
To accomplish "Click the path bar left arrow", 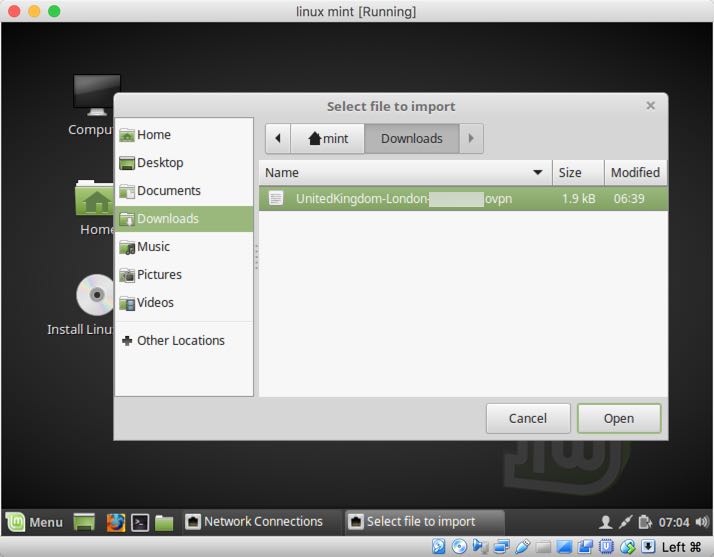I will point(278,138).
